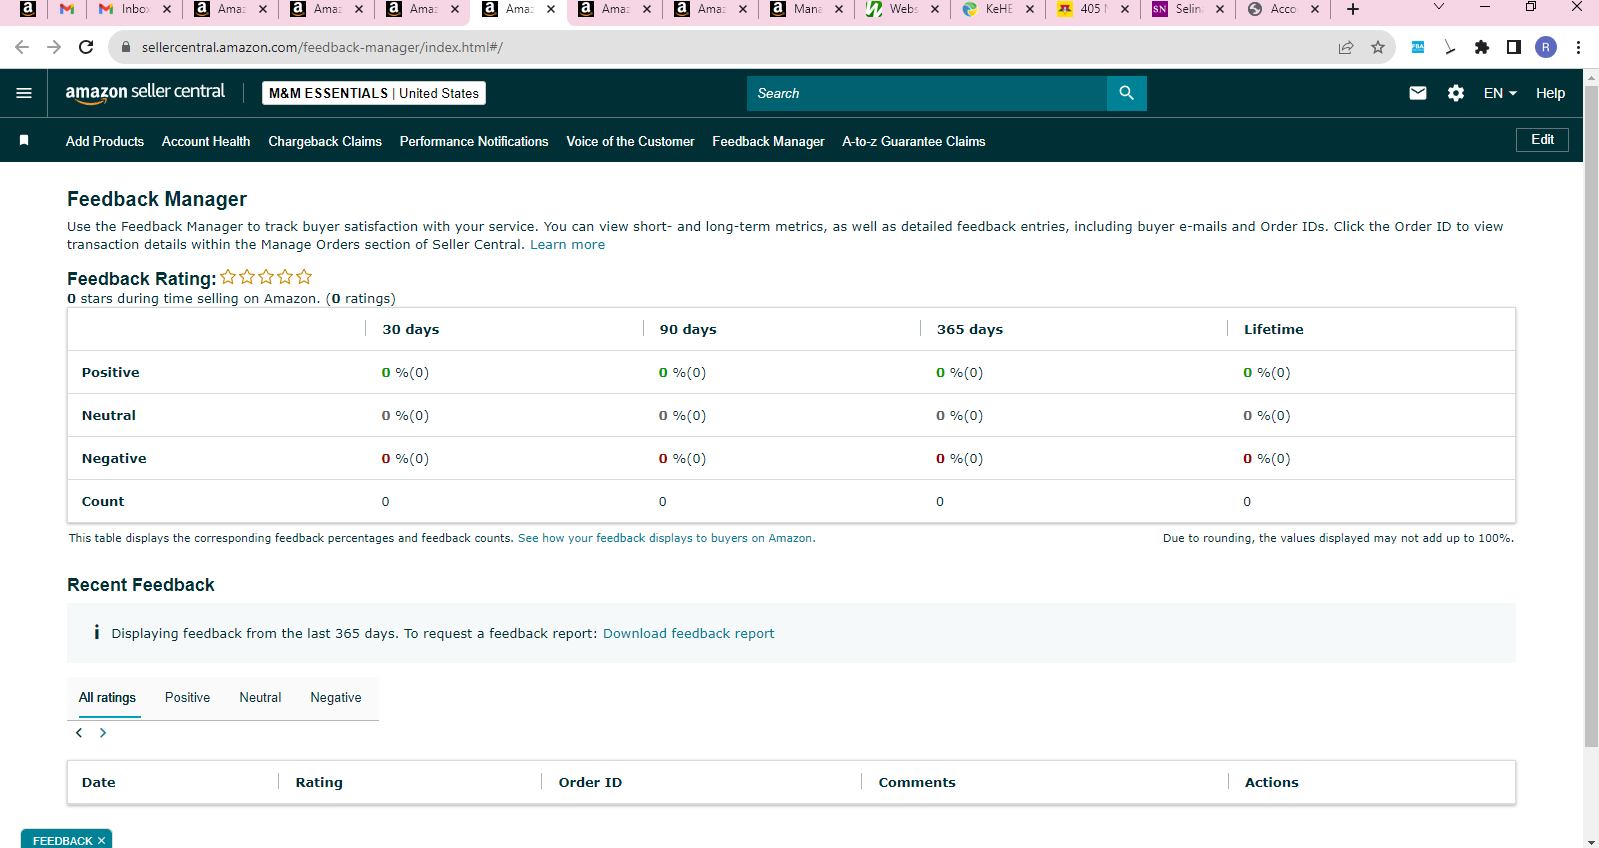Go to previous feedback page arrow

79,733
